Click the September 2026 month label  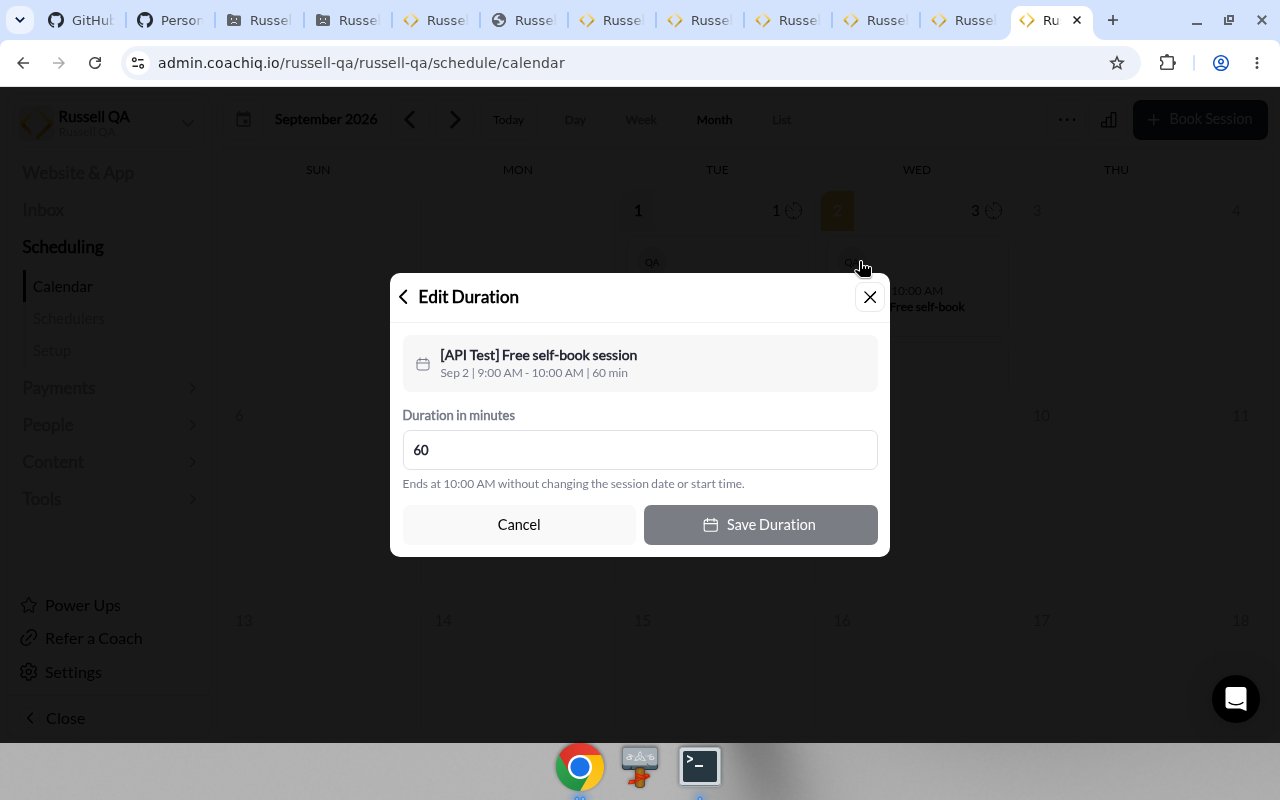click(x=326, y=120)
